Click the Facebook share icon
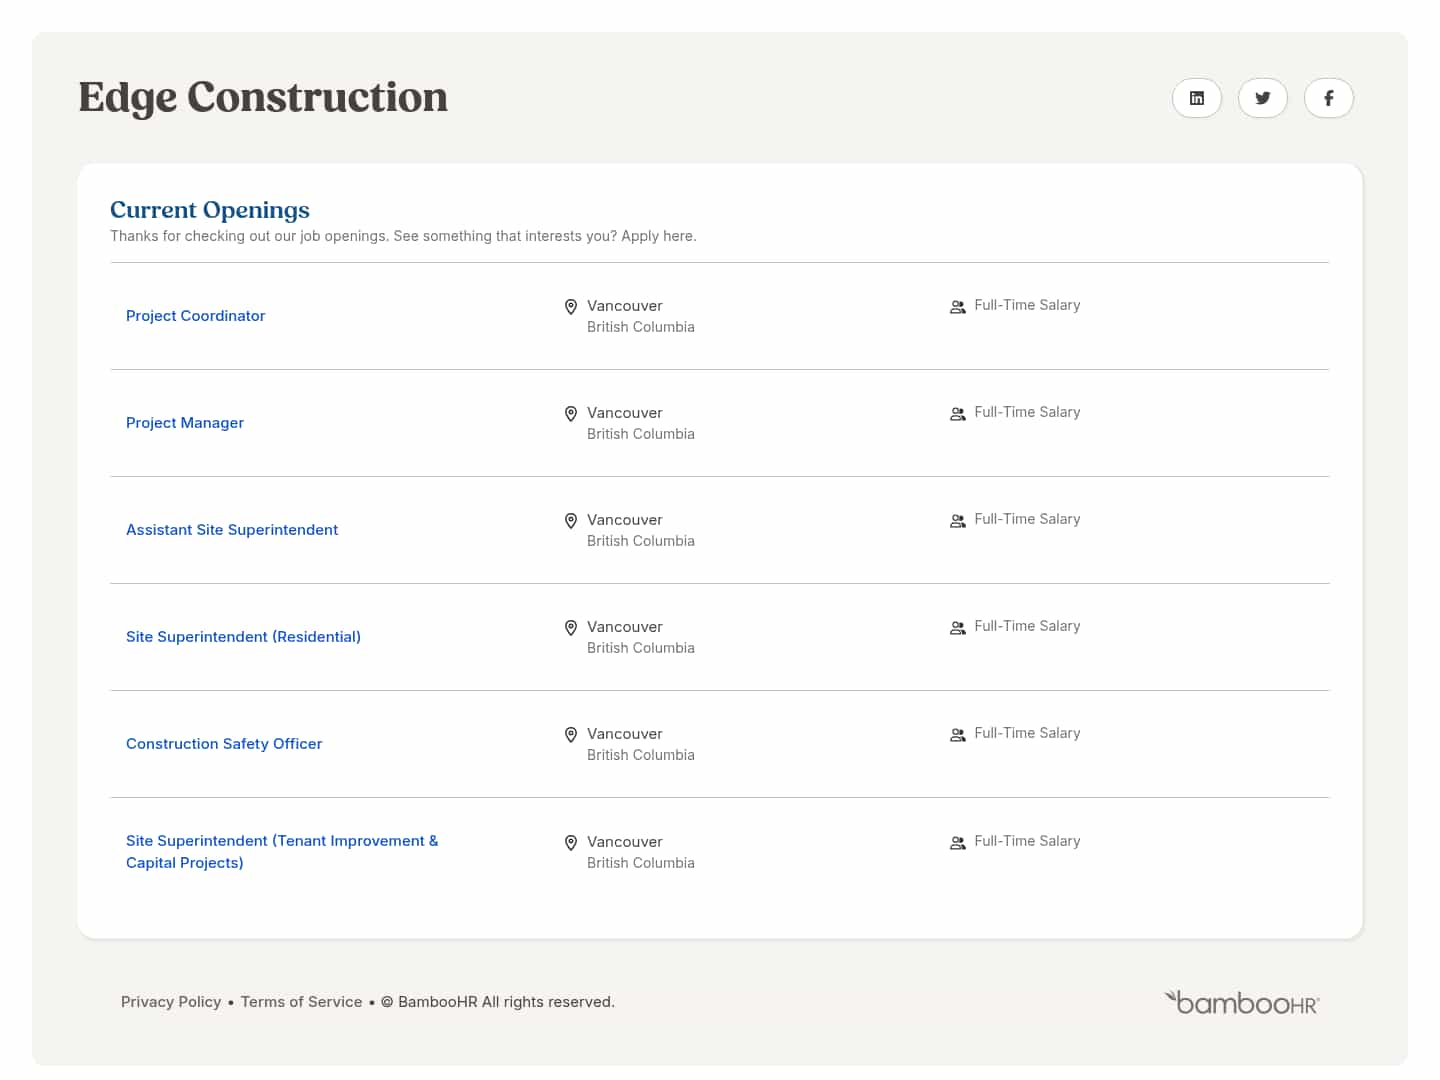Image resolution: width=1440 pixels, height=1080 pixels. (1329, 98)
